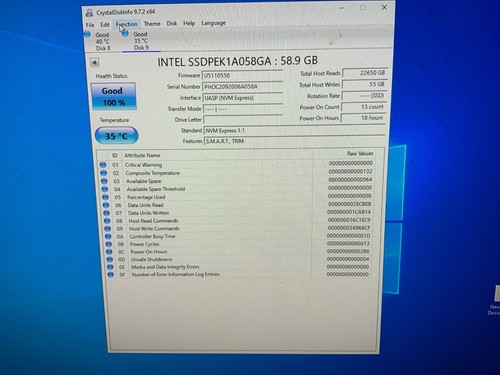The width and height of the screenshot is (500, 375).
Task: Click the status icon for Data Units Read
Action: coord(106,205)
